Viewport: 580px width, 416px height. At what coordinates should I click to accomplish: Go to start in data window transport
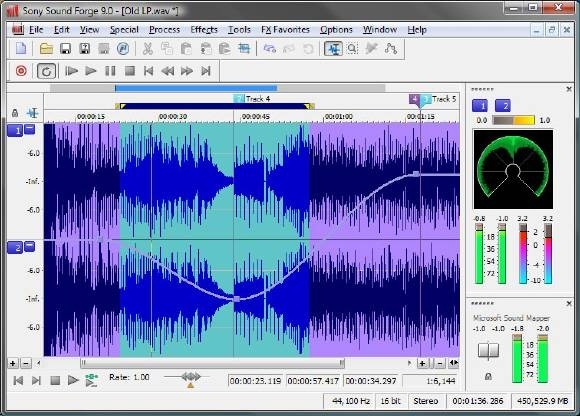(x=18, y=380)
